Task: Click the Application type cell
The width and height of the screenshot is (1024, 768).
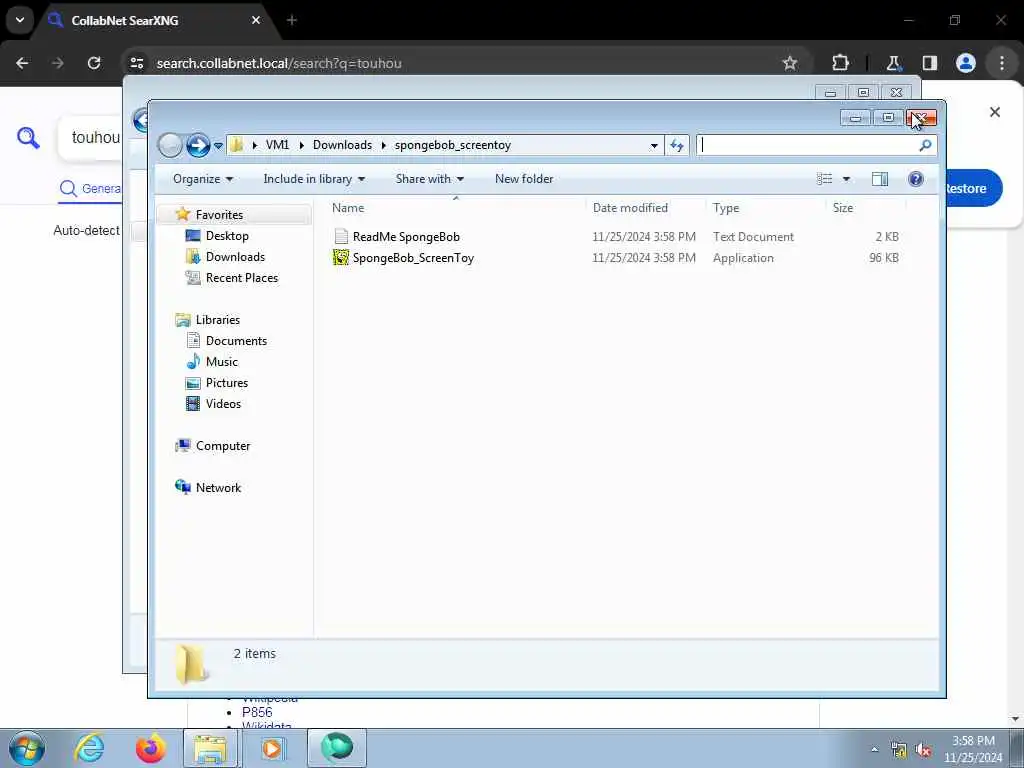Action: coord(743,258)
